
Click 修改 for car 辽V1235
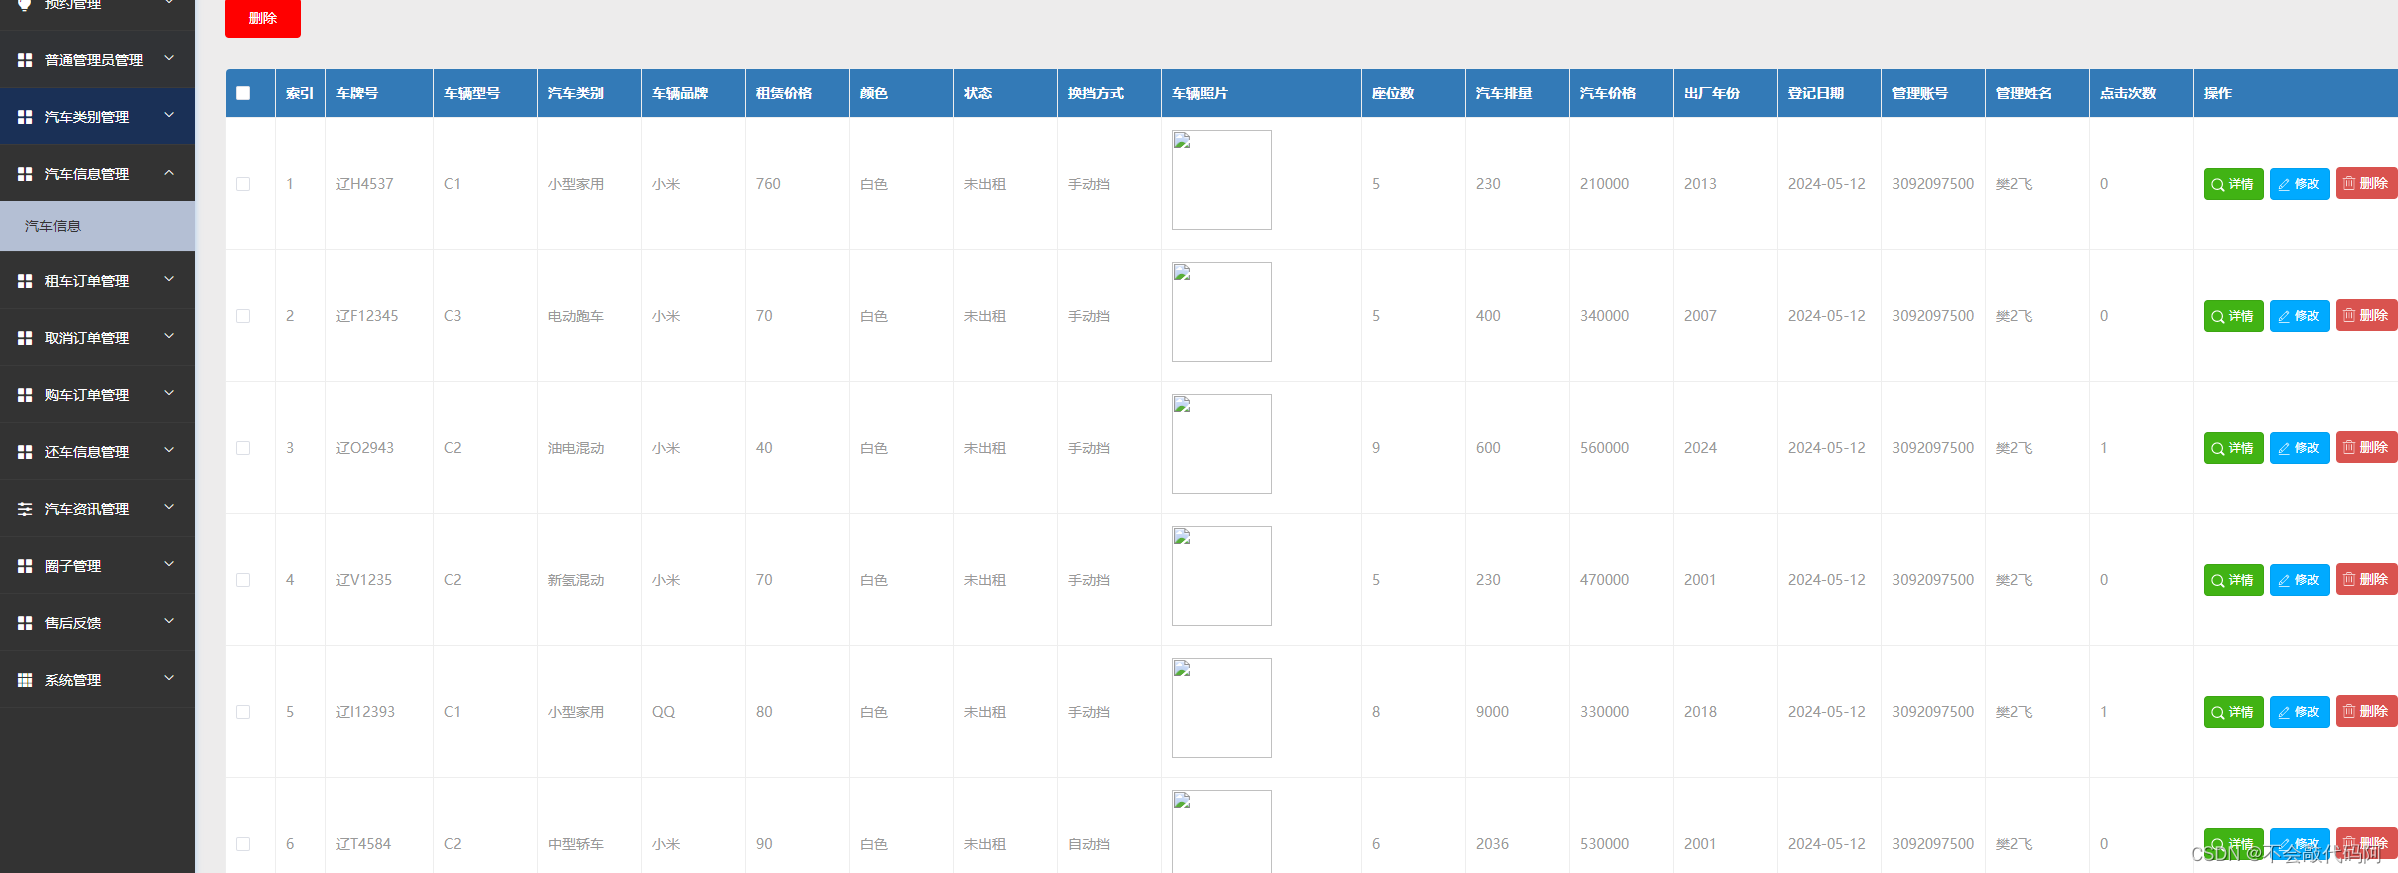[2299, 580]
